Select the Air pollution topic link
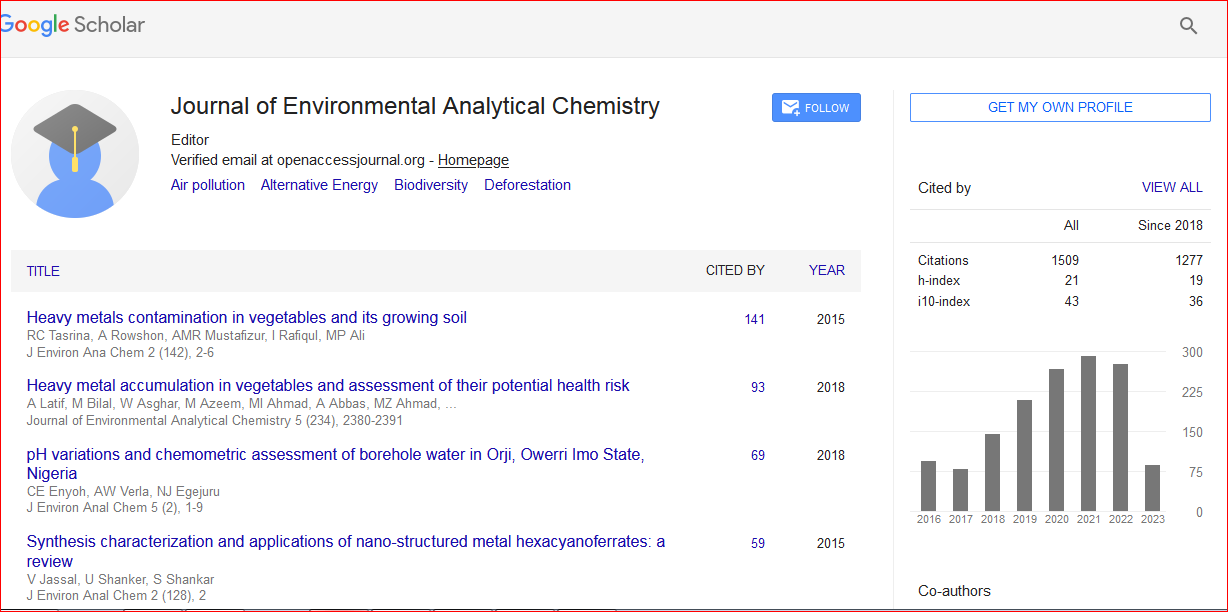This screenshot has width=1228, height=612. [208, 185]
